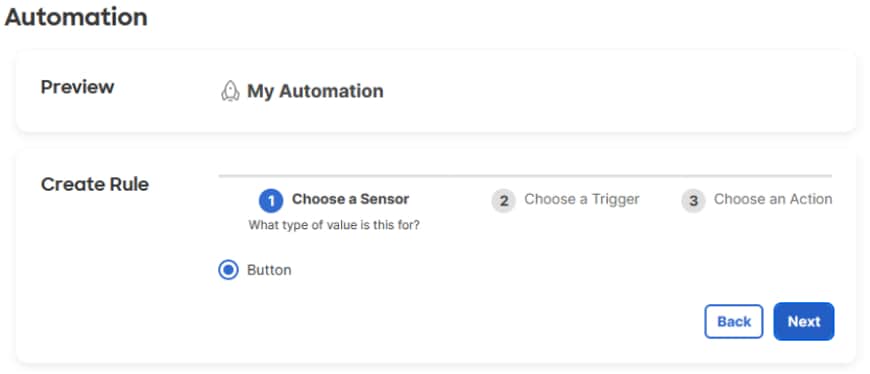
Task: Click empty area of the Preview card
Action: [610, 92]
